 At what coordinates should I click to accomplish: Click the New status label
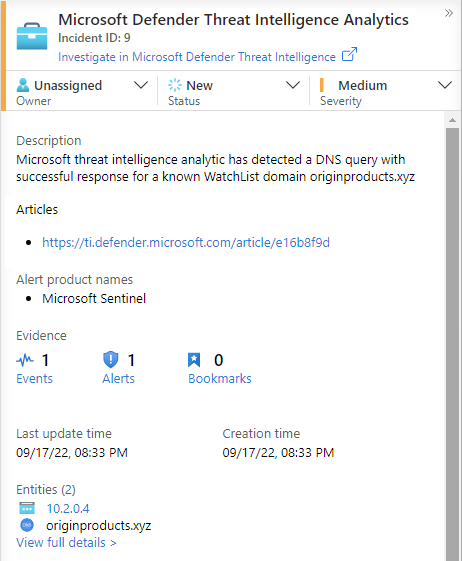199,86
